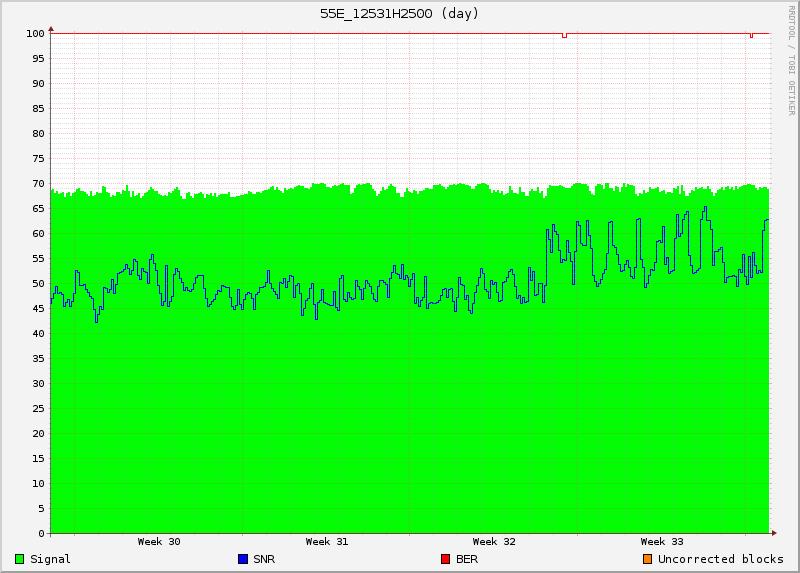Click the 85 value on y-axis
The image size is (800, 573).
(38, 109)
